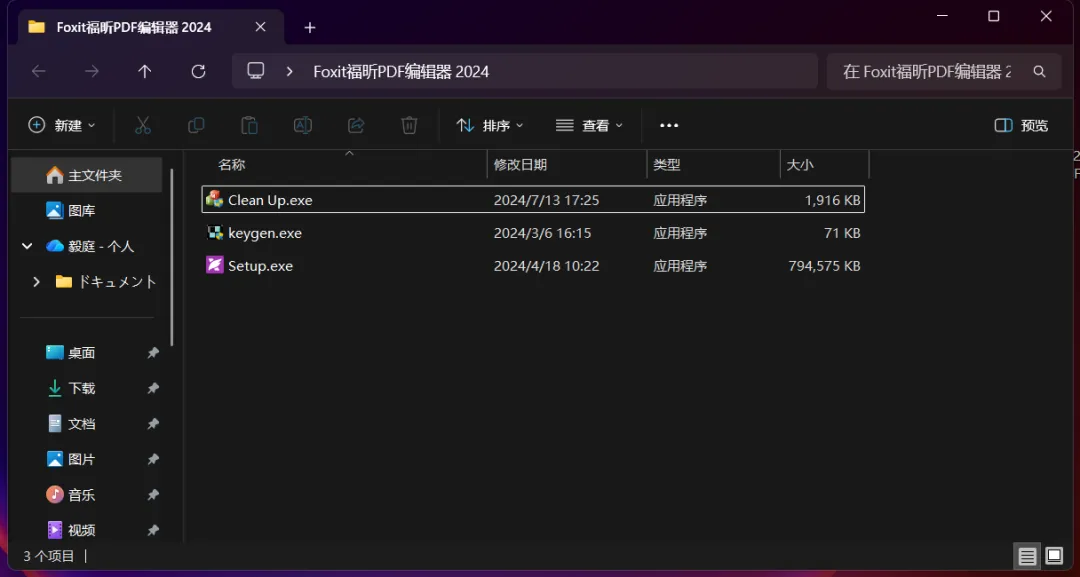Open new tab with plus button
This screenshot has width=1080, height=577.
[x=310, y=28]
